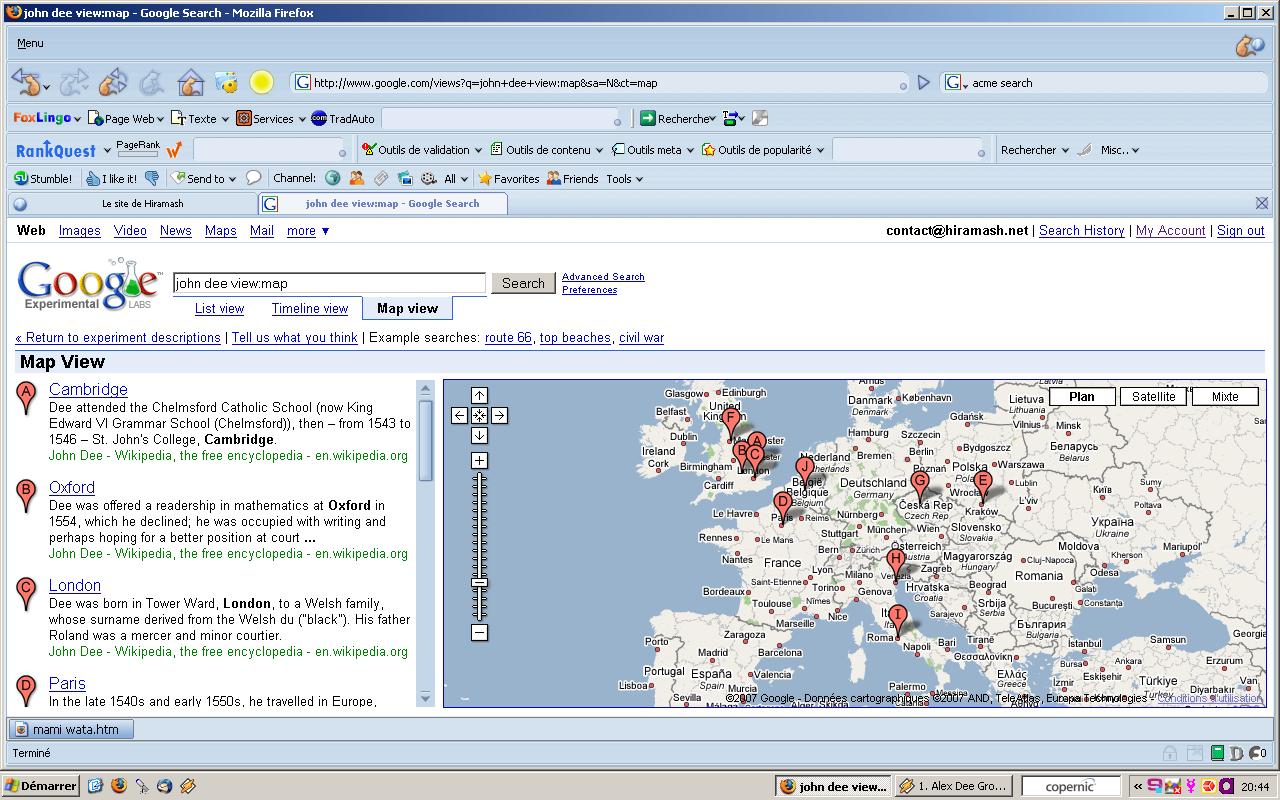The image size is (1280, 800).
Task: Click the RankQuest W orange icon
Action: coord(174,150)
